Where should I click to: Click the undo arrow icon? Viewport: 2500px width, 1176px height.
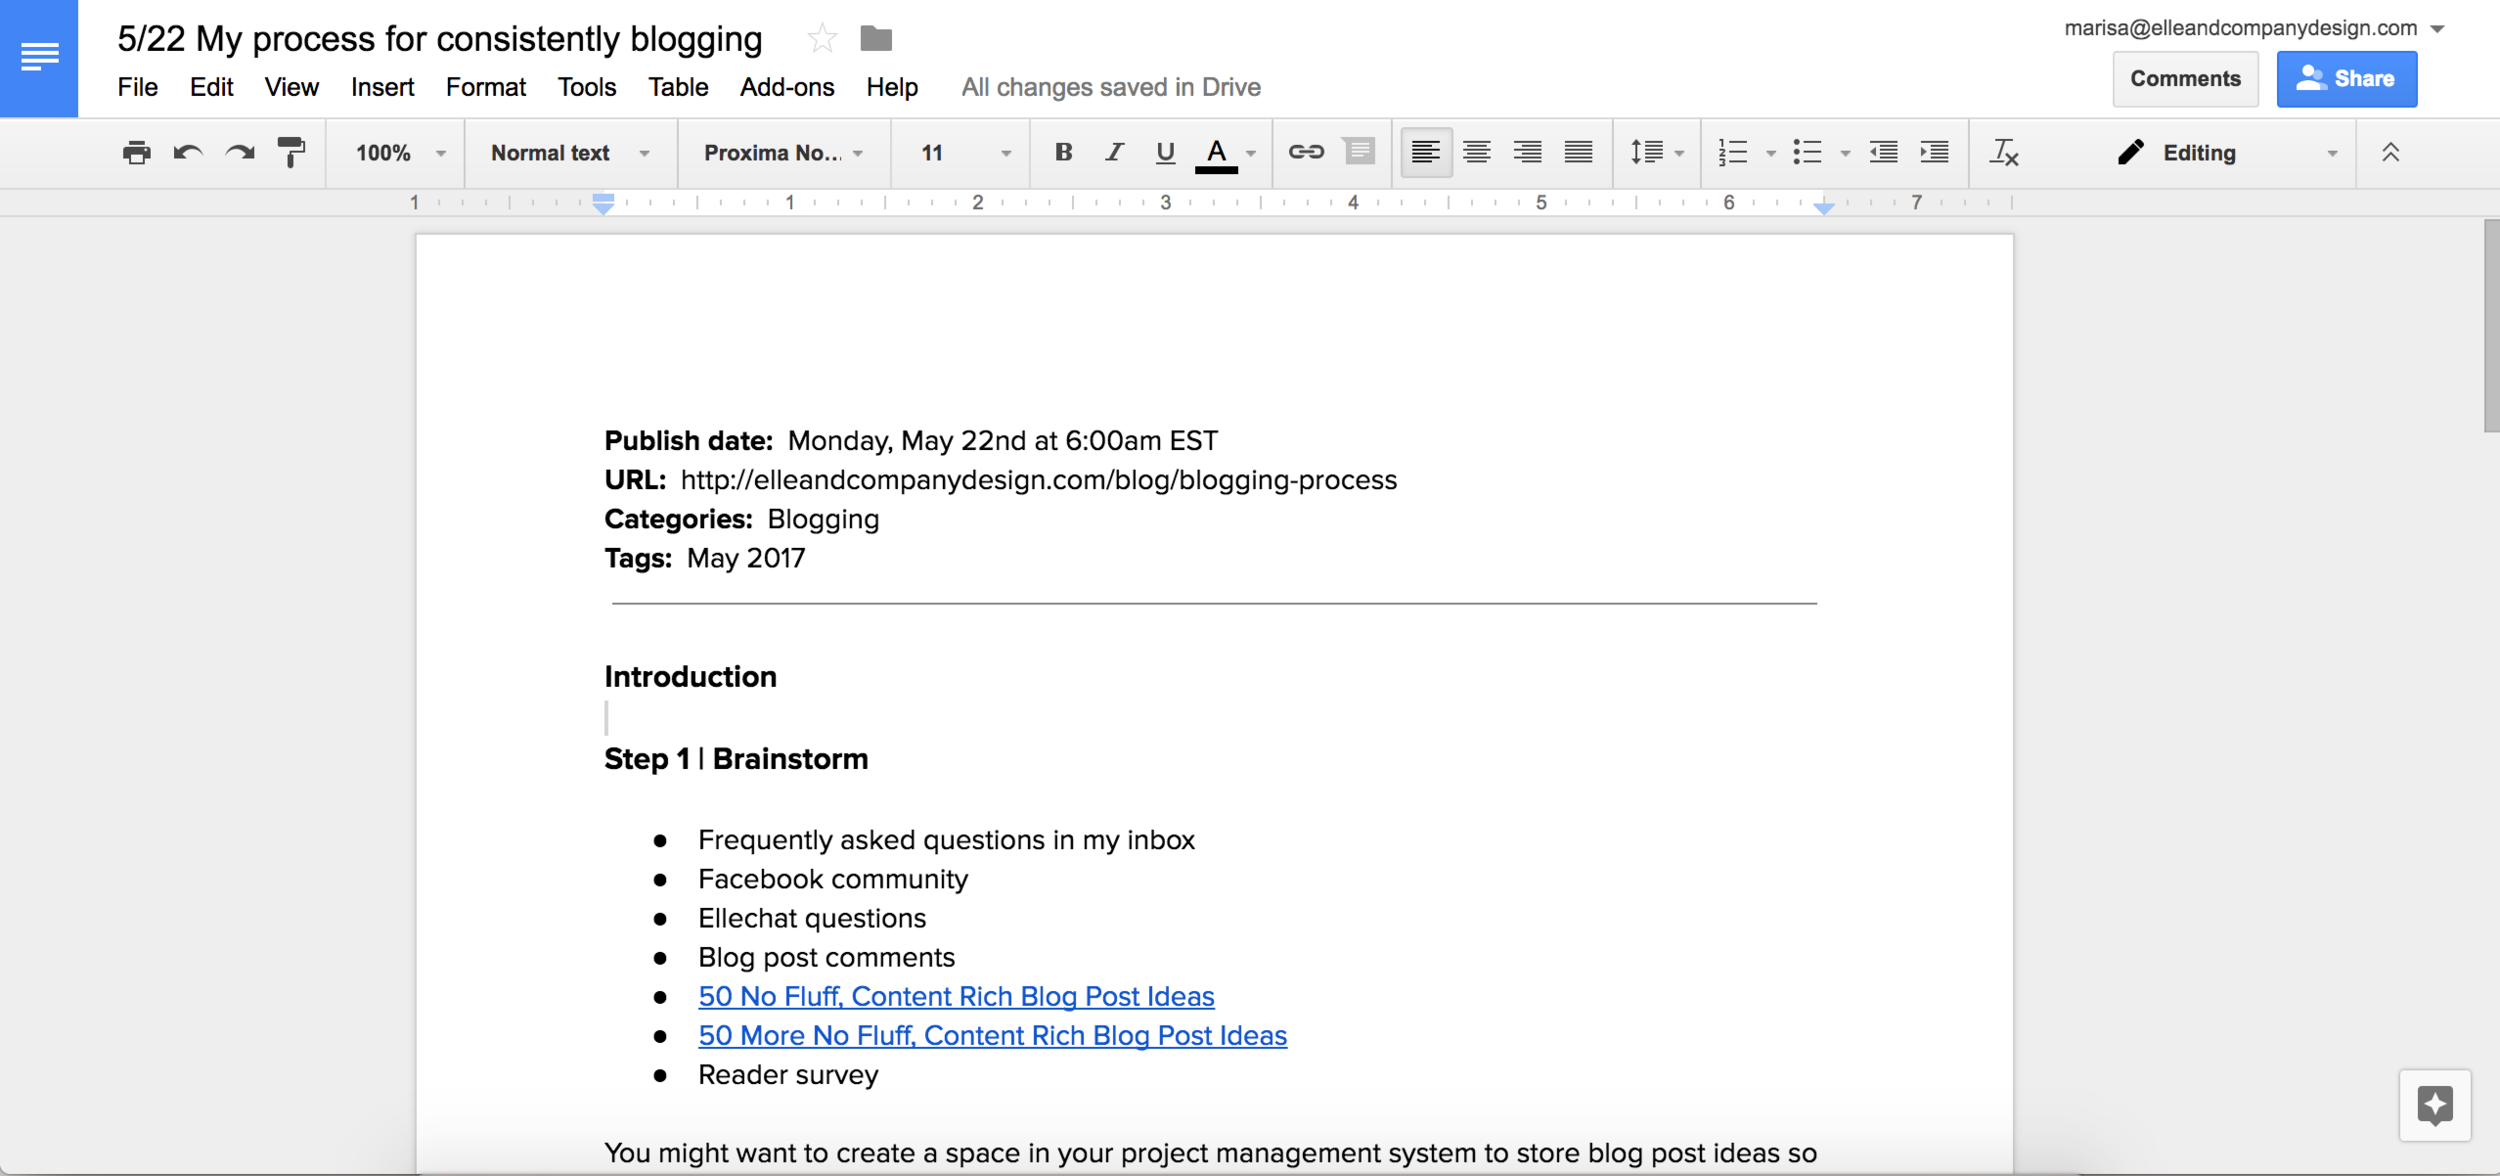pos(188,153)
